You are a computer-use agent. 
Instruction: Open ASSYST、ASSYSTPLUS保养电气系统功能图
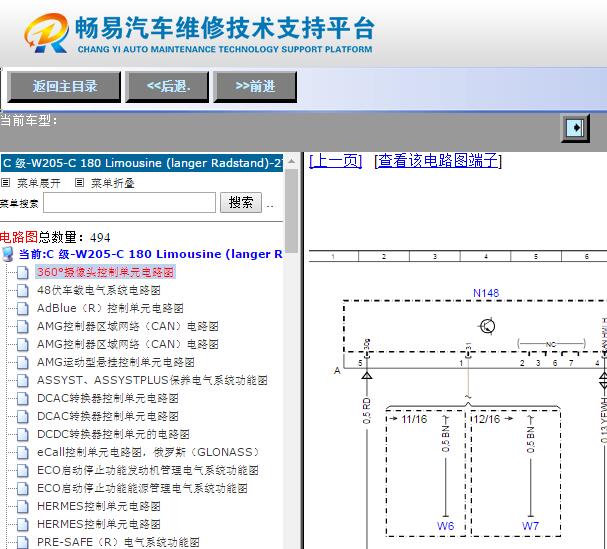[152, 380]
